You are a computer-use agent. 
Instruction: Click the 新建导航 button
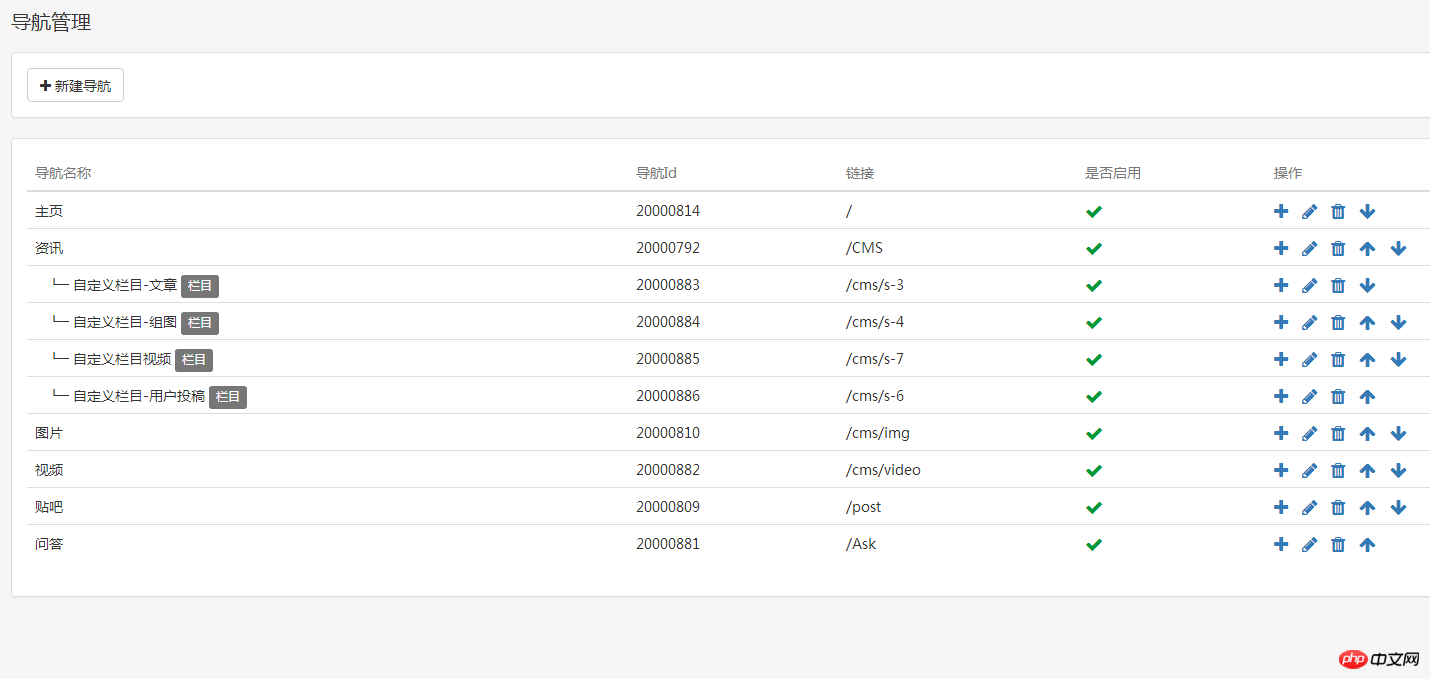pos(75,86)
